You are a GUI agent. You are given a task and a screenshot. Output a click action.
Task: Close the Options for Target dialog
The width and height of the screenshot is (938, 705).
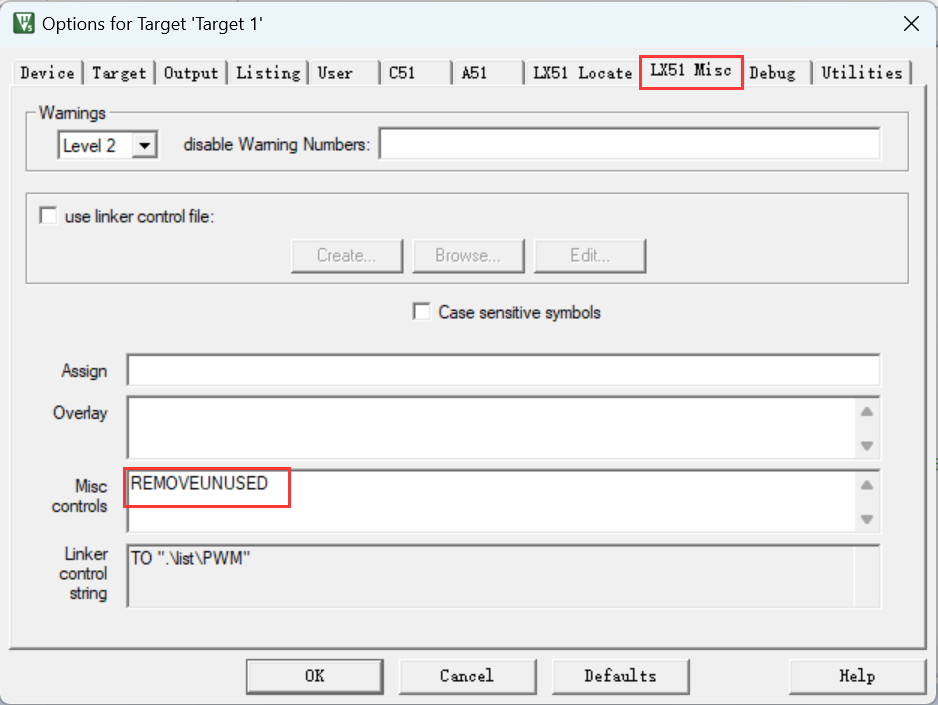point(910,24)
